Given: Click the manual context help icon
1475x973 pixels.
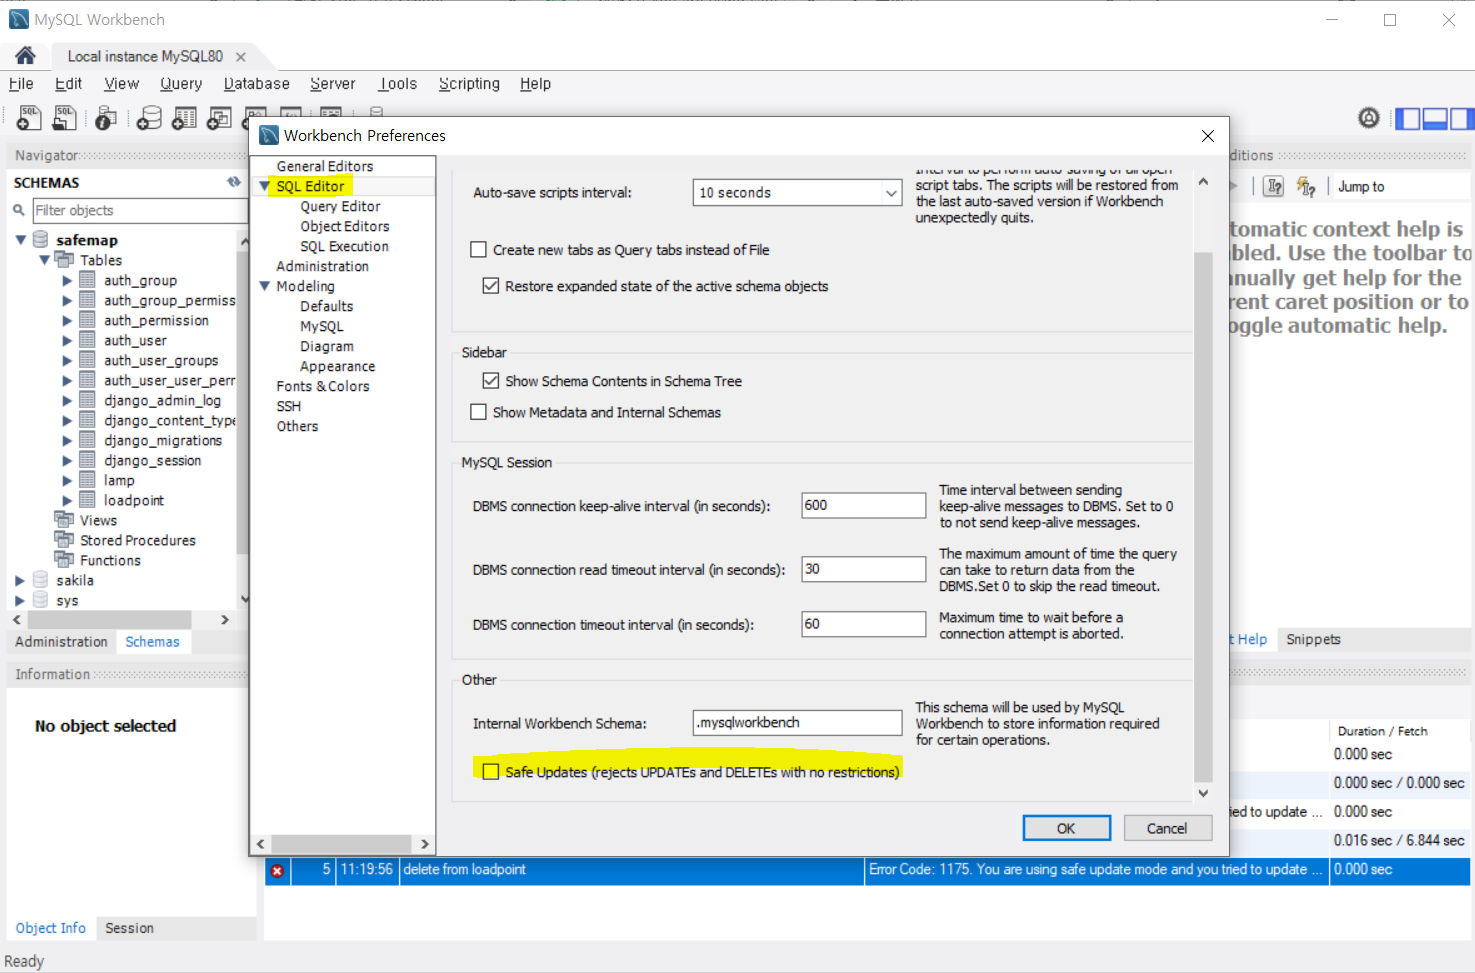Looking at the screenshot, I should tap(1274, 186).
